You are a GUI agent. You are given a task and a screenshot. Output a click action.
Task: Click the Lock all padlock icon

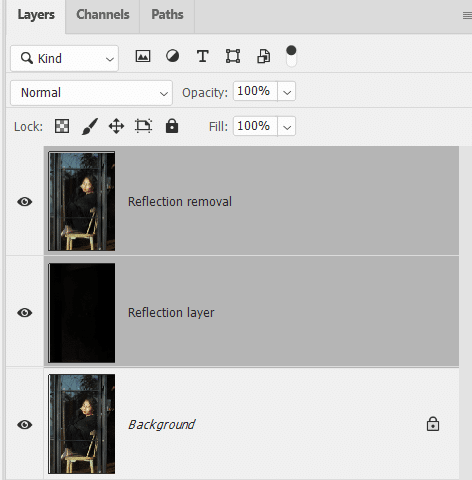172,126
